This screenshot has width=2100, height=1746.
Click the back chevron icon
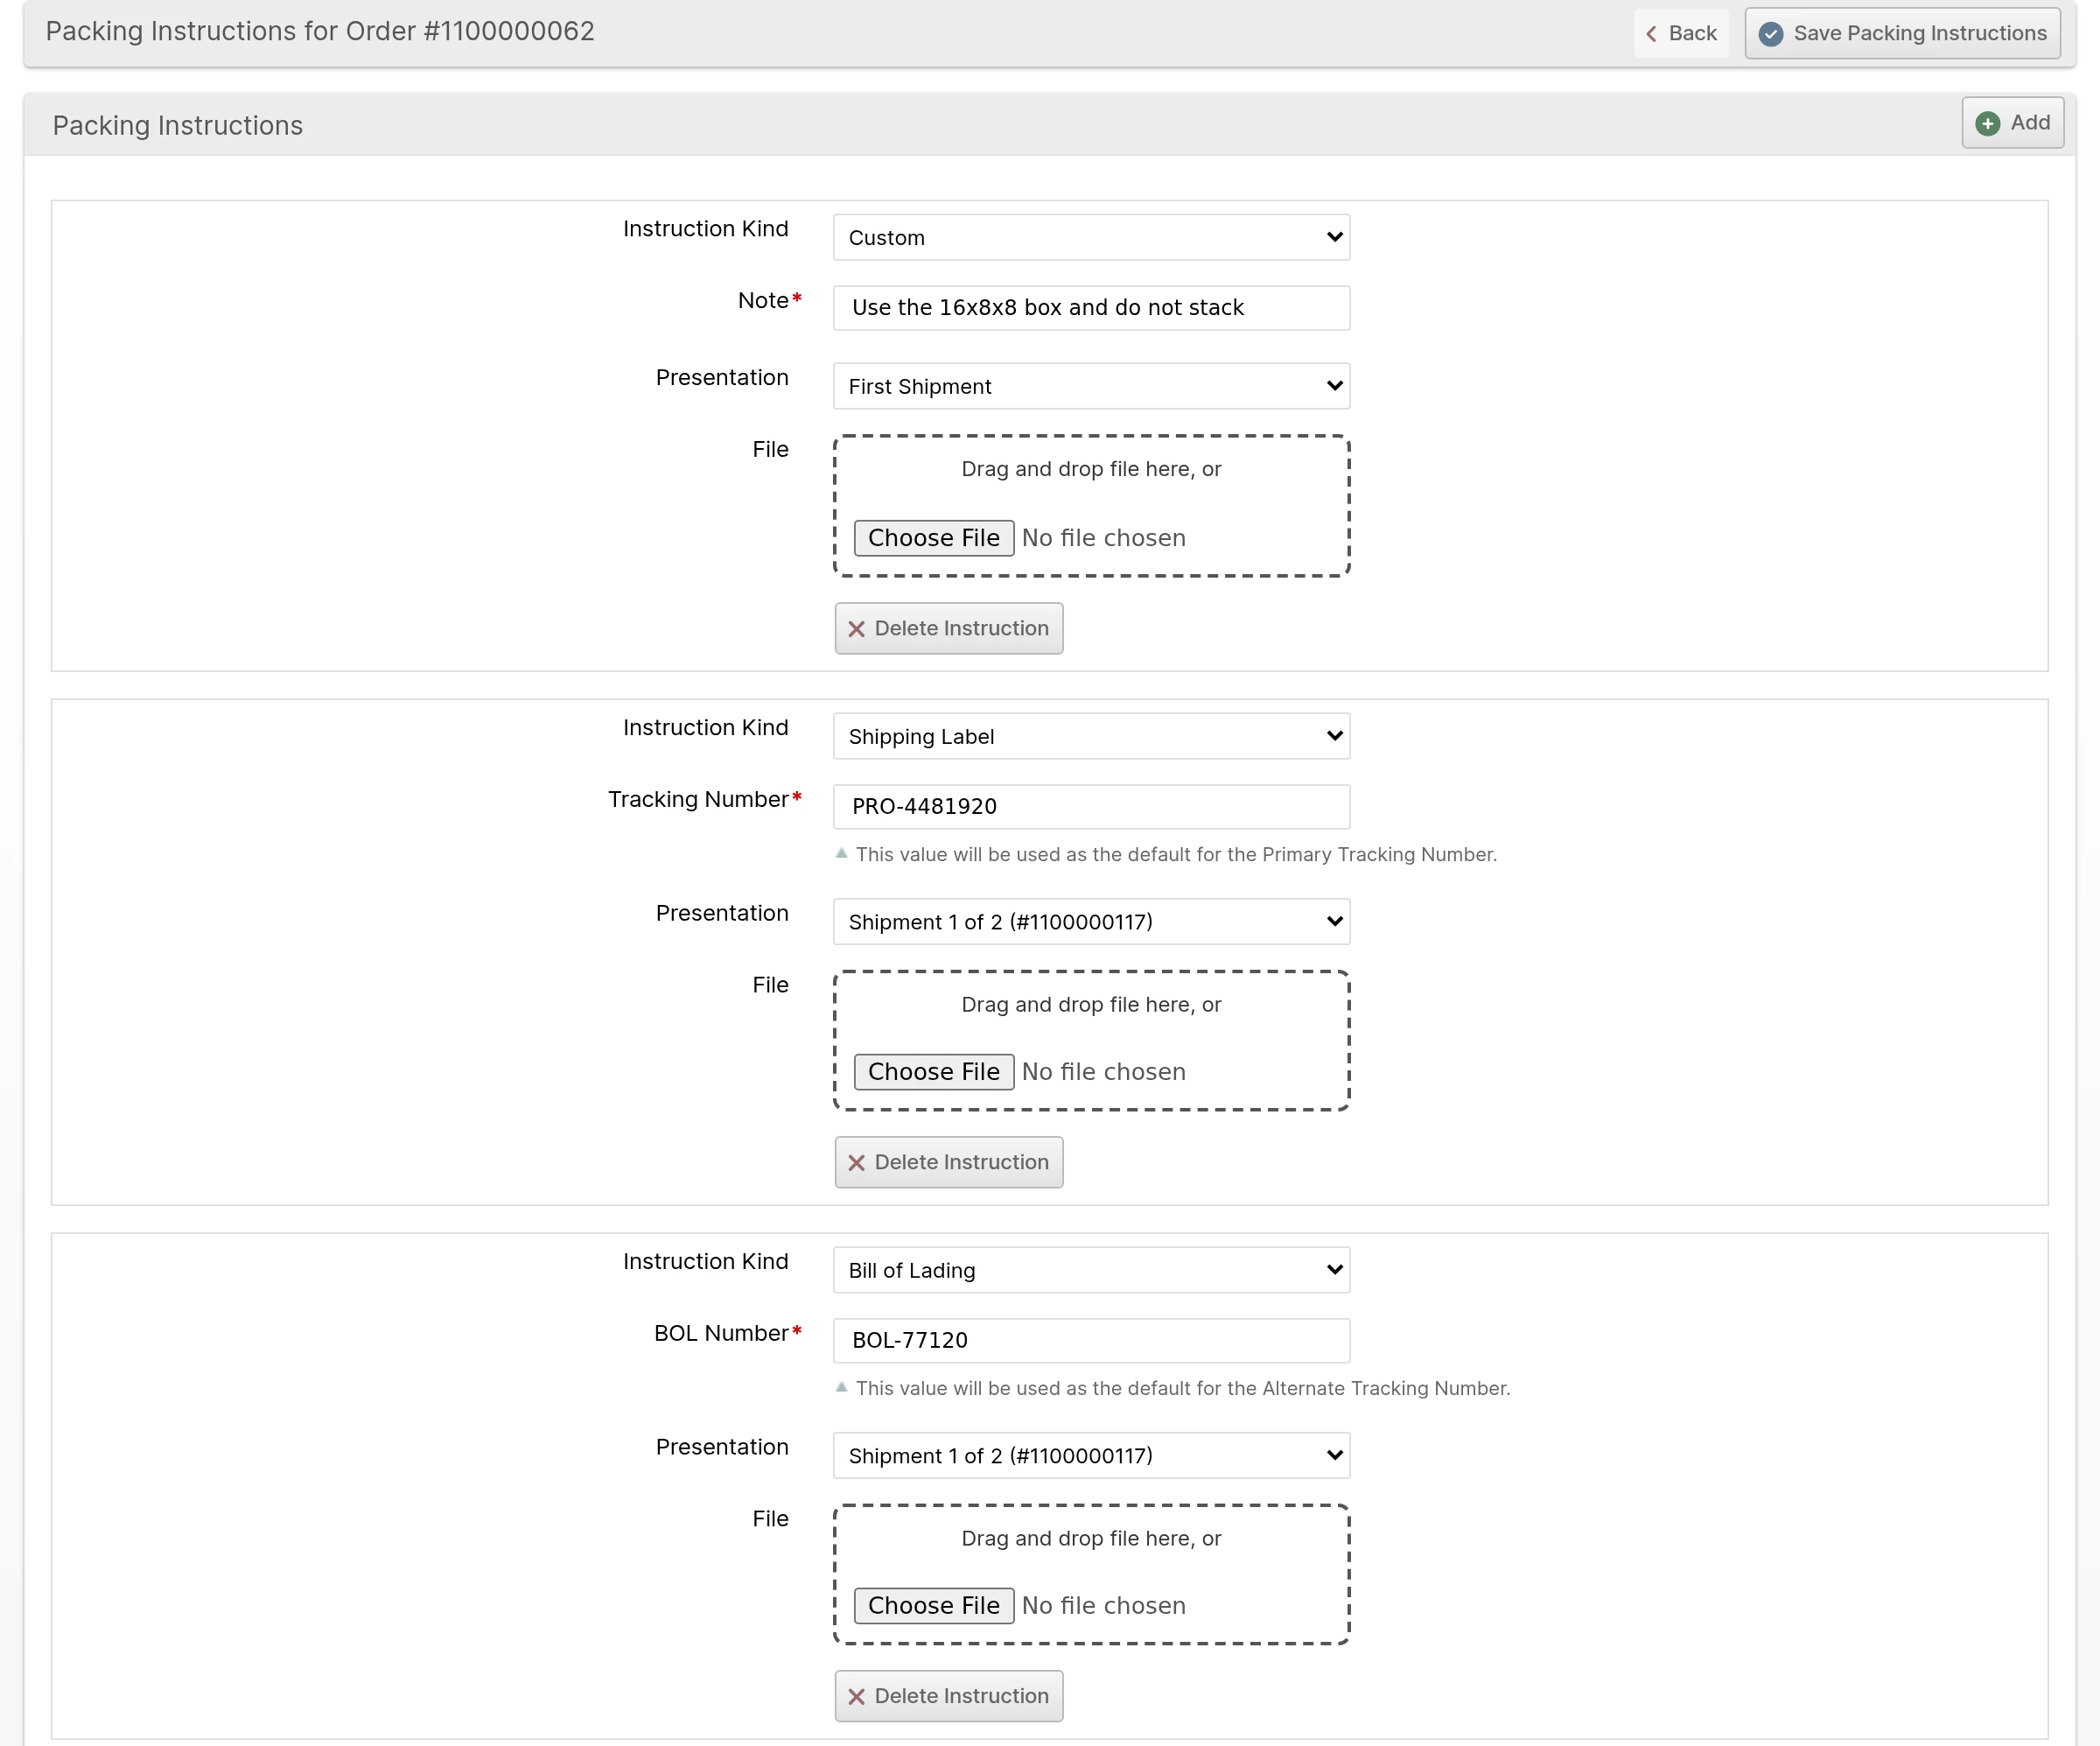click(x=1651, y=34)
